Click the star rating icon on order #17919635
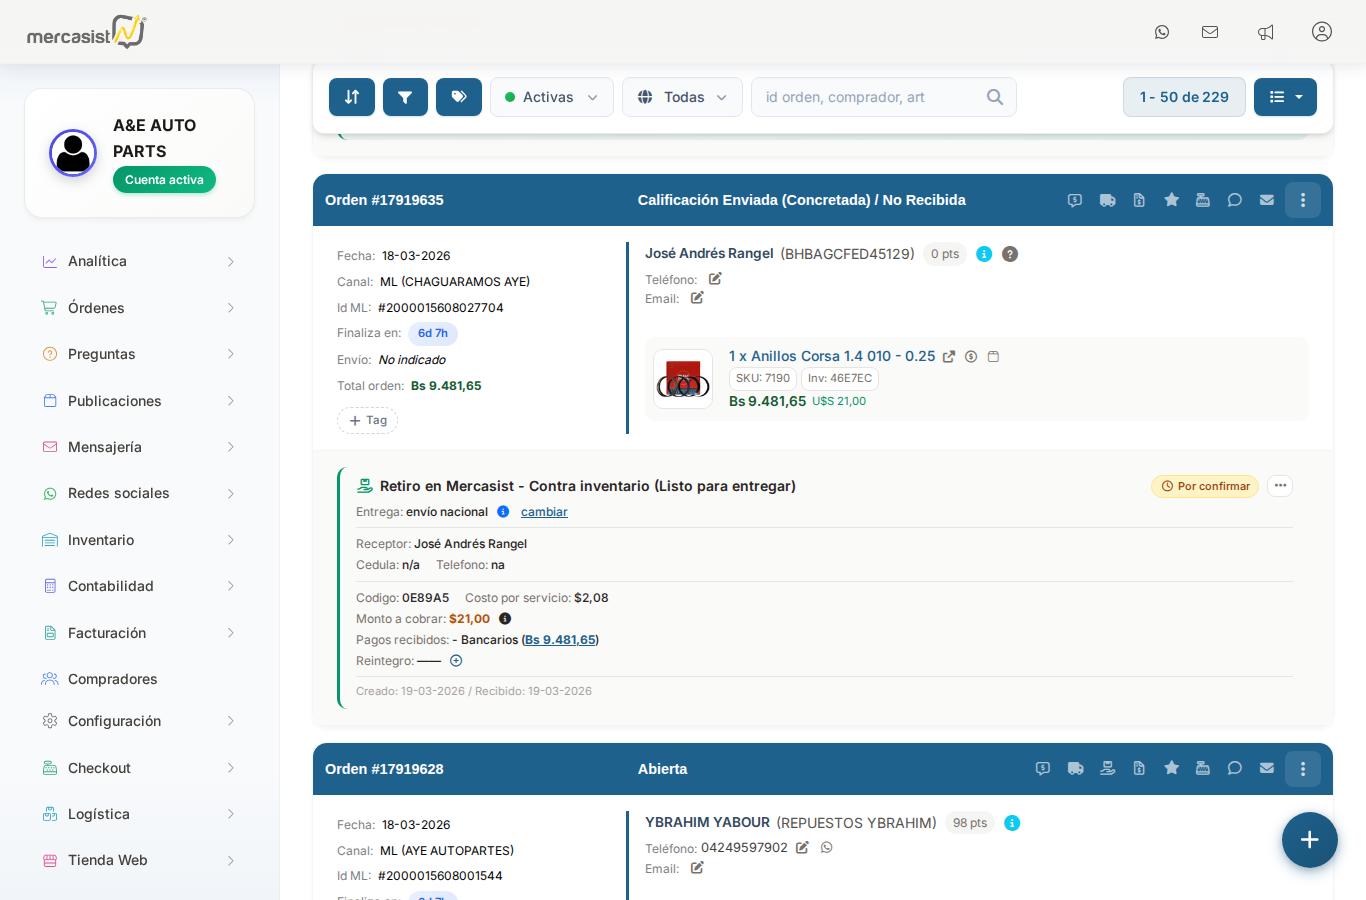Screen dimensions: 1366x900 pos(1171,200)
